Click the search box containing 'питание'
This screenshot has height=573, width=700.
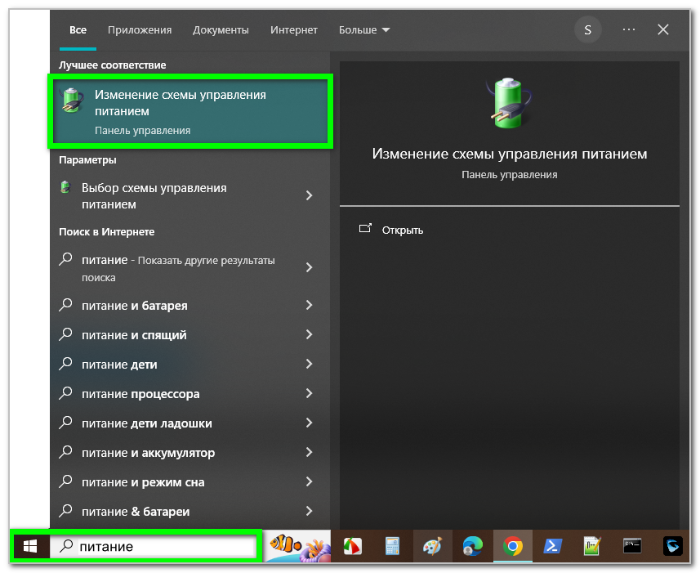pyautogui.click(x=160, y=547)
